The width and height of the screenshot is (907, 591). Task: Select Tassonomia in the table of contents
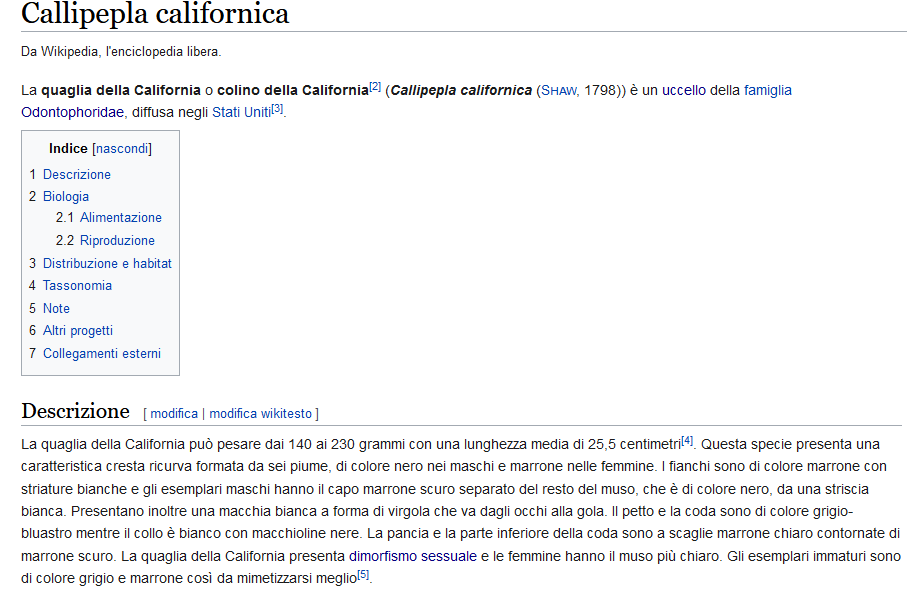click(77, 285)
